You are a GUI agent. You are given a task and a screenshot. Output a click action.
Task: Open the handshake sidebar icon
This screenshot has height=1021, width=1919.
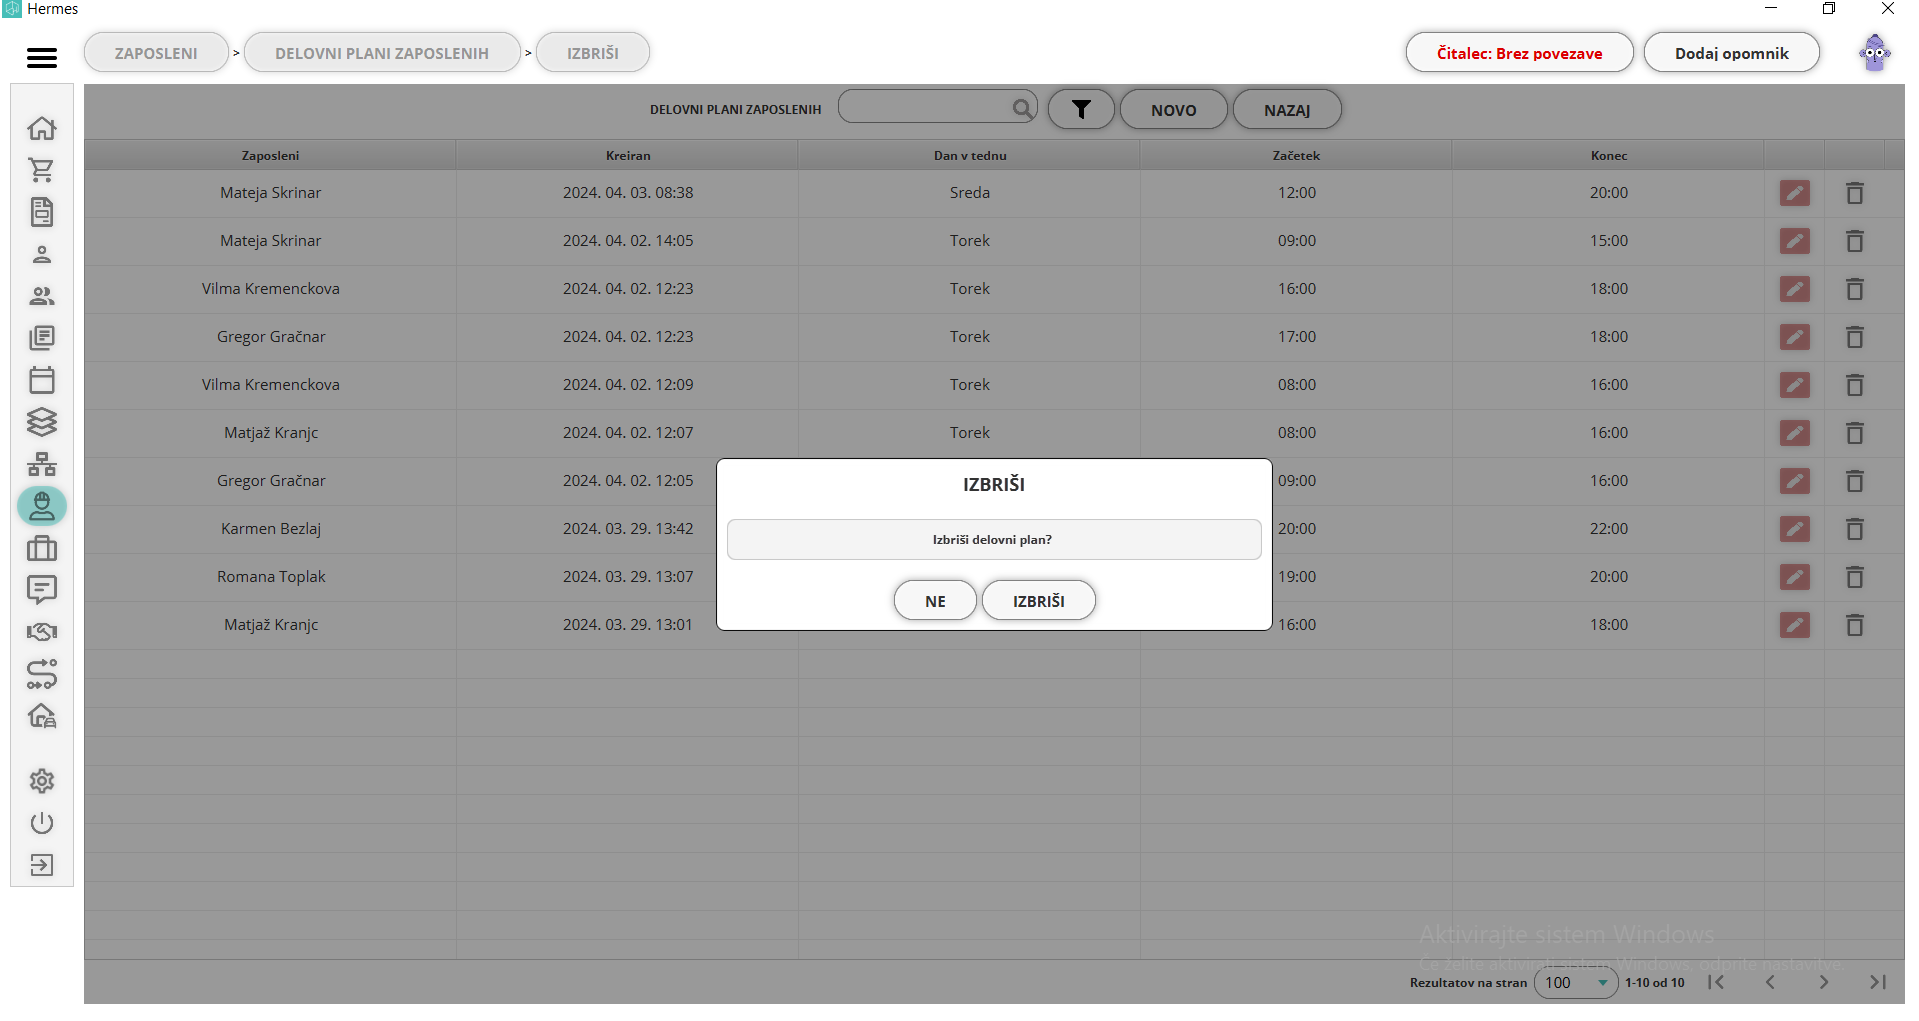pyautogui.click(x=42, y=632)
